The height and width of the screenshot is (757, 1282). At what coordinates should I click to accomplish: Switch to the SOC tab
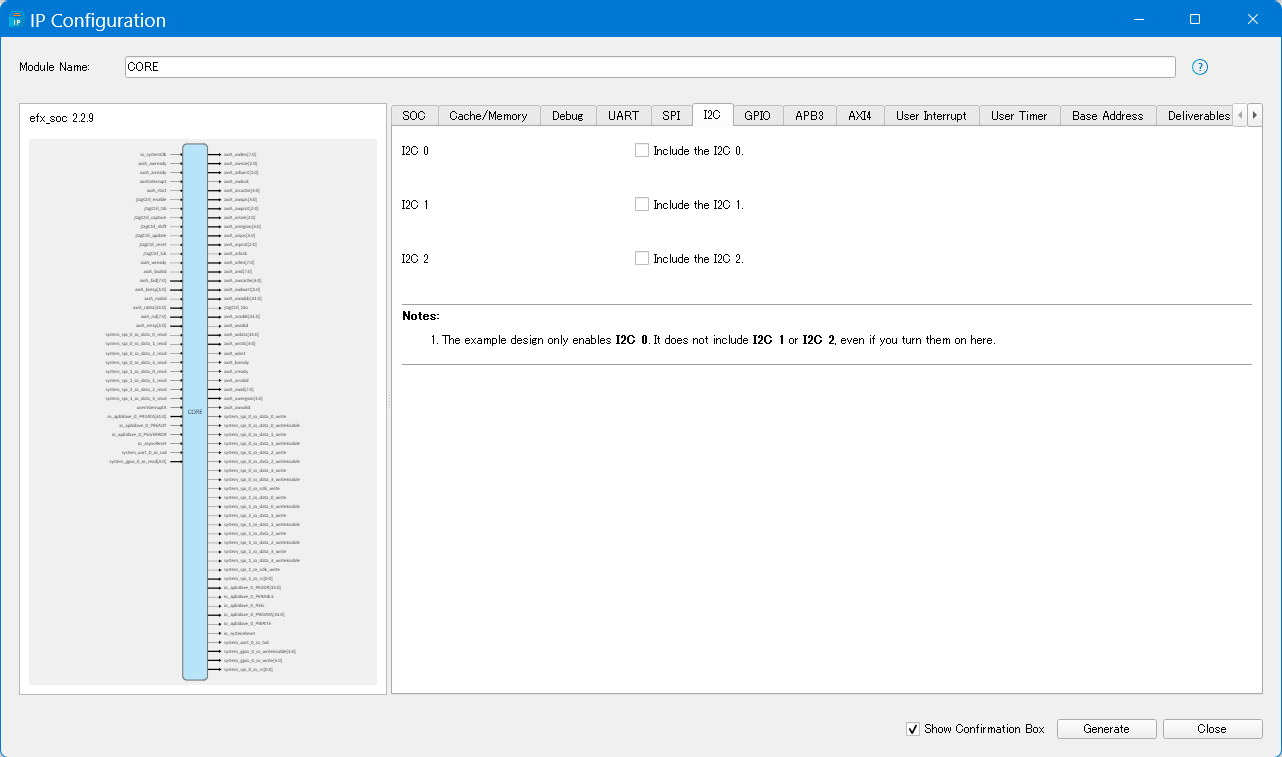tap(413, 116)
